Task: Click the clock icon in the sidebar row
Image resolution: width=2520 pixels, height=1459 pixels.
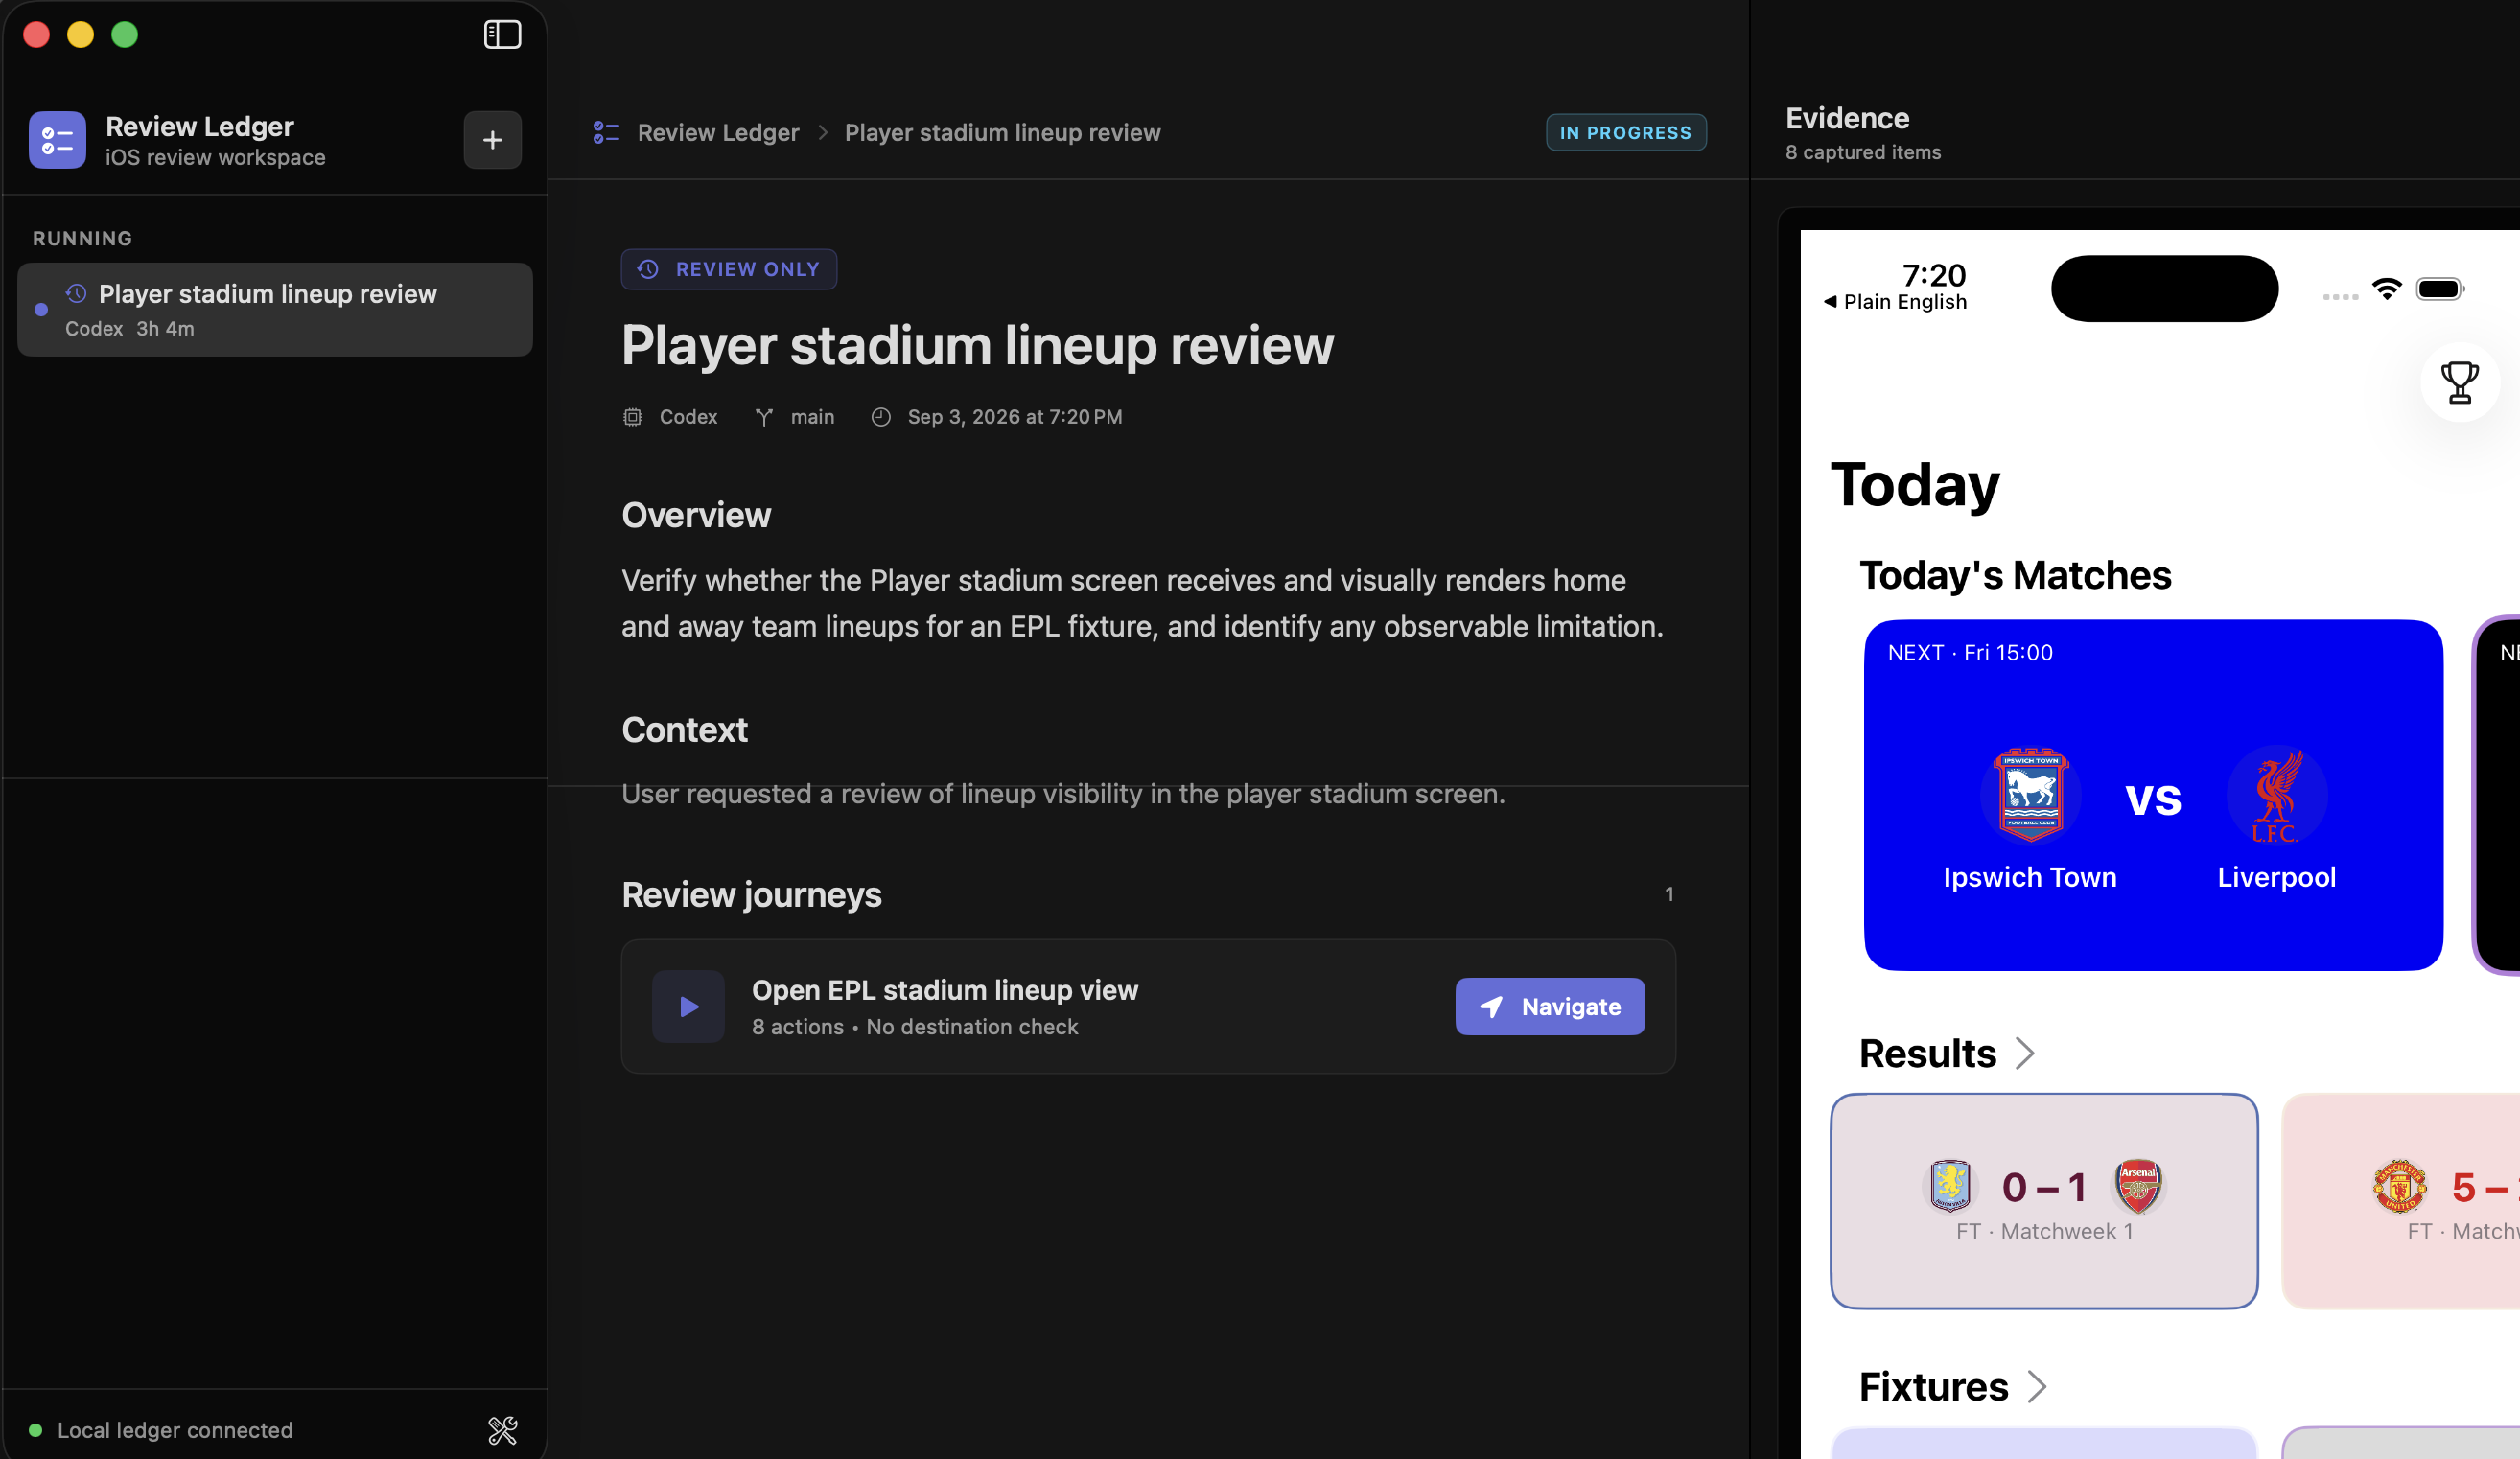Action: [76, 294]
